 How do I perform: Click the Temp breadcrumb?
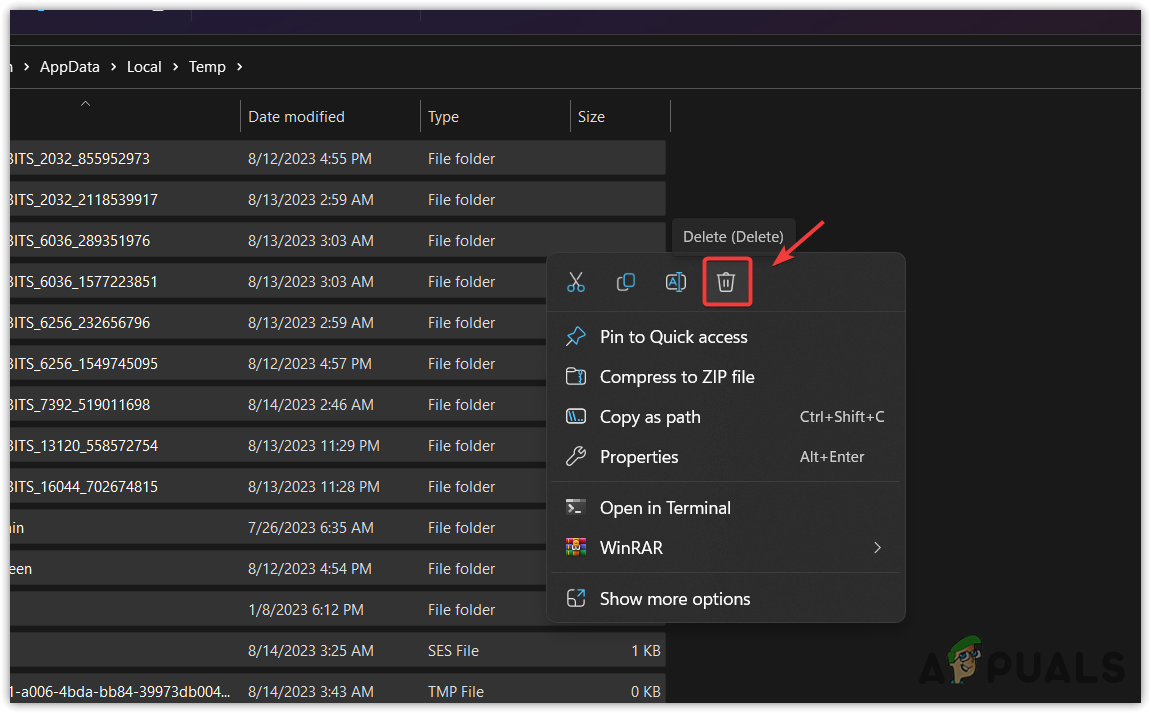tap(208, 67)
